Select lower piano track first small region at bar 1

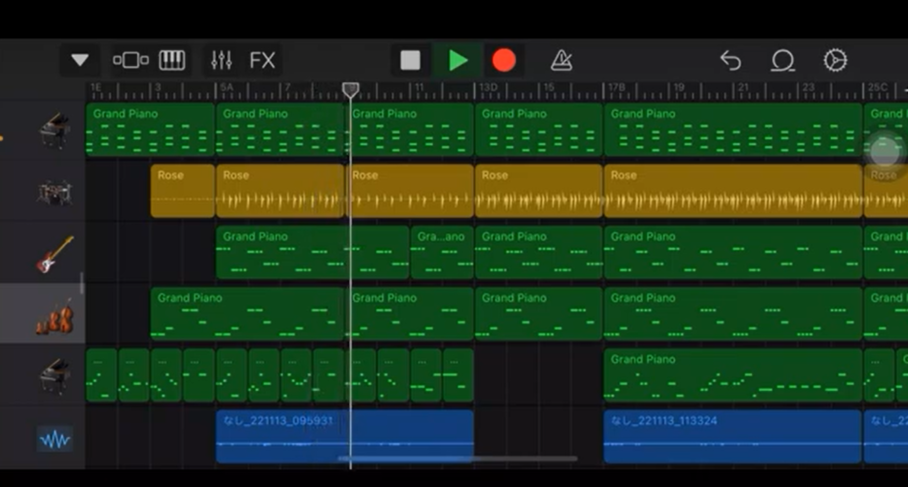coord(102,375)
